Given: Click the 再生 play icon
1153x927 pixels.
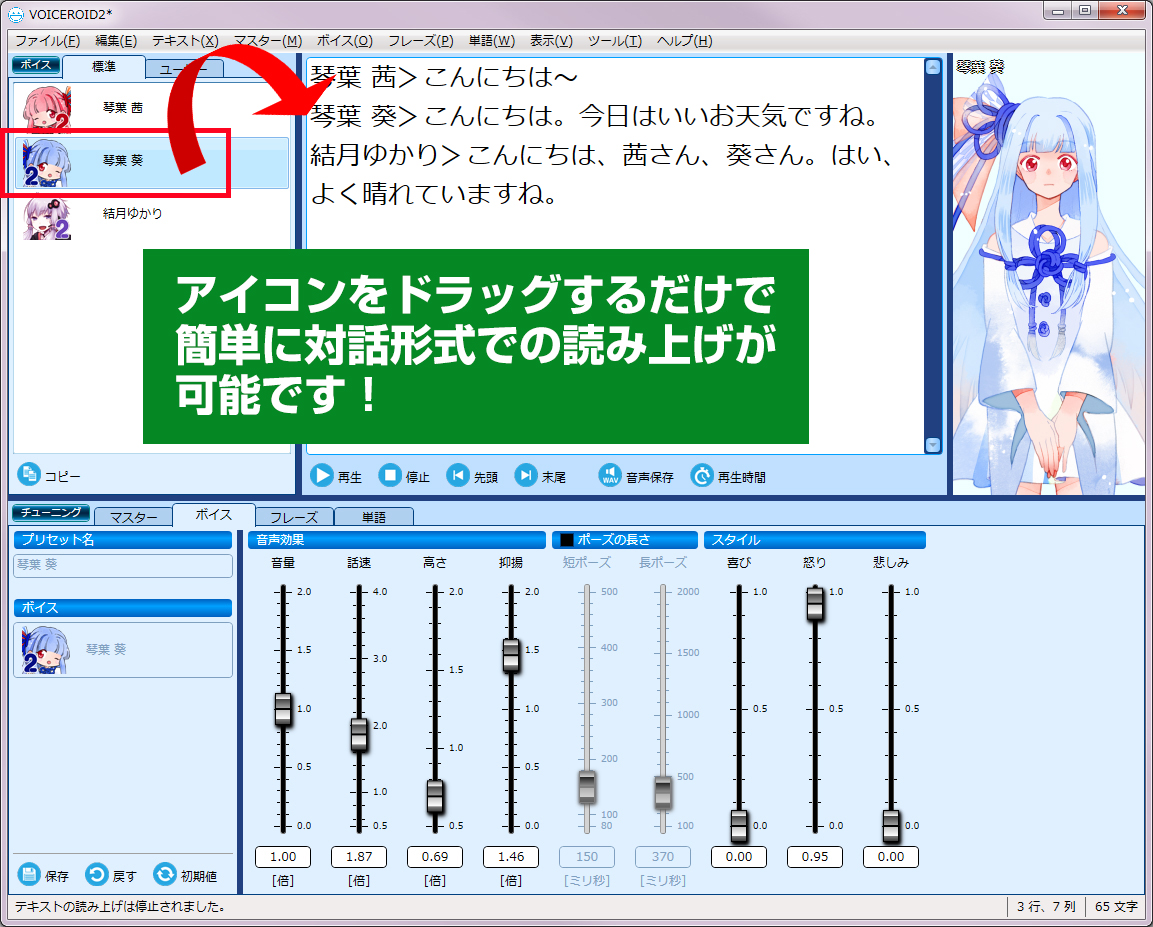Looking at the screenshot, I should (321, 476).
